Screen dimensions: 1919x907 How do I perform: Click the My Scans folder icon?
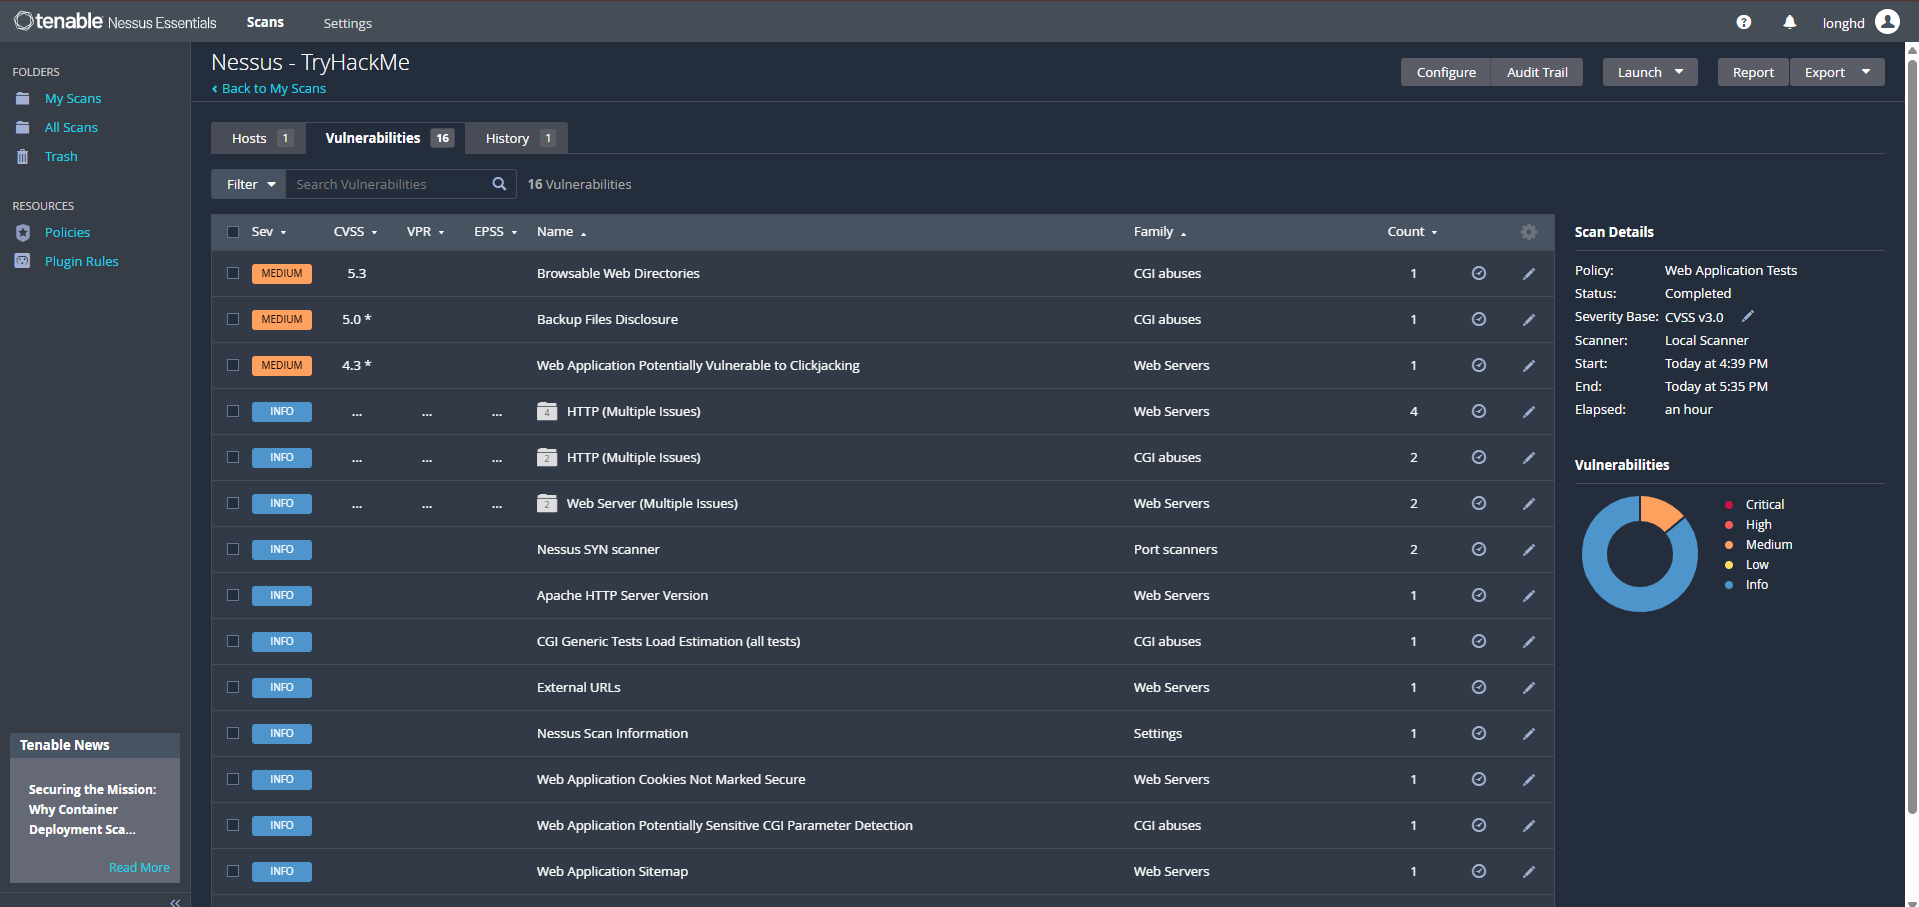[x=23, y=98]
